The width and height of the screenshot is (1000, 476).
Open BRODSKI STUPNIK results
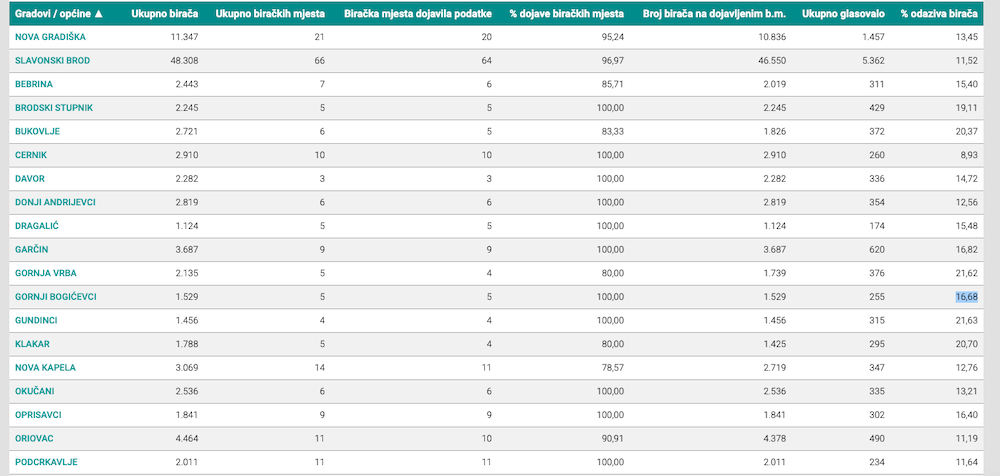(54, 108)
